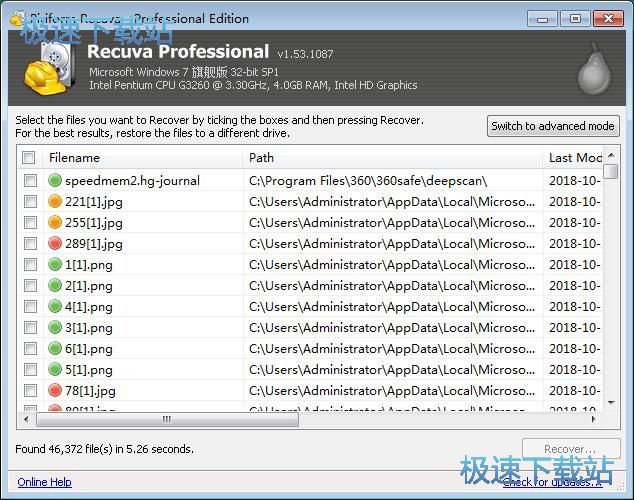Click green status dot for 2[1].png
This screenshot has height=500, width=634.
tap(55, 285)
